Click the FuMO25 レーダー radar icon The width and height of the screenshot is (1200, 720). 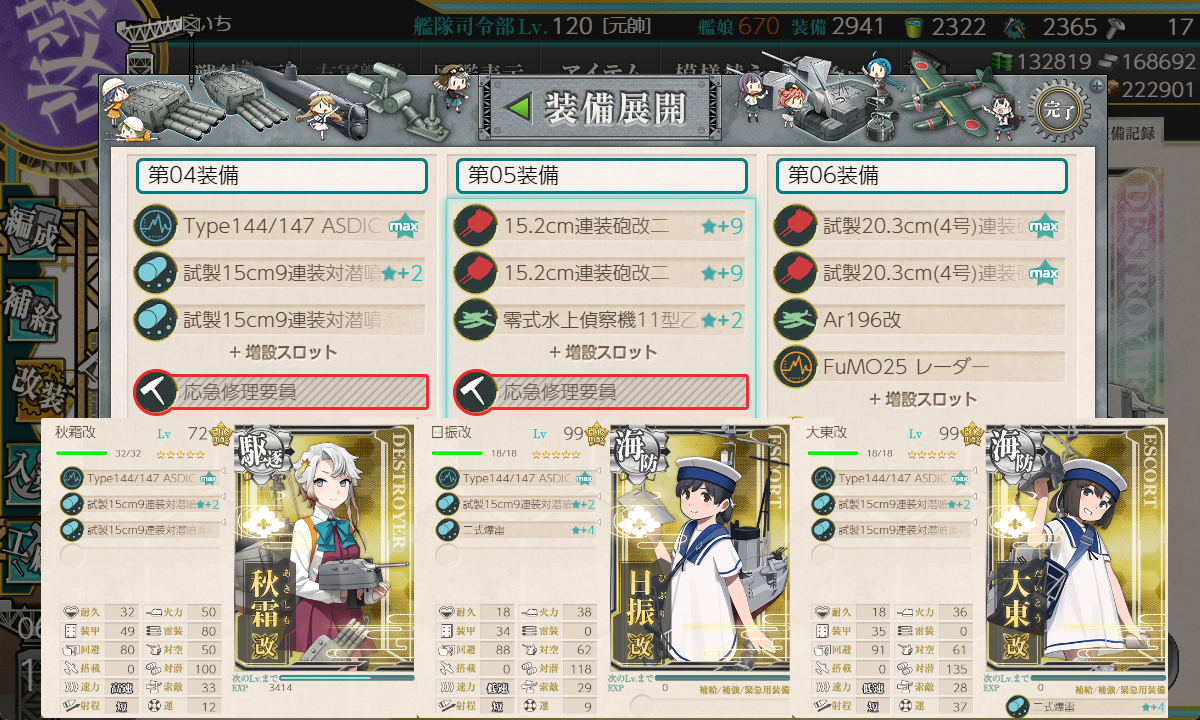coord(795,367)
